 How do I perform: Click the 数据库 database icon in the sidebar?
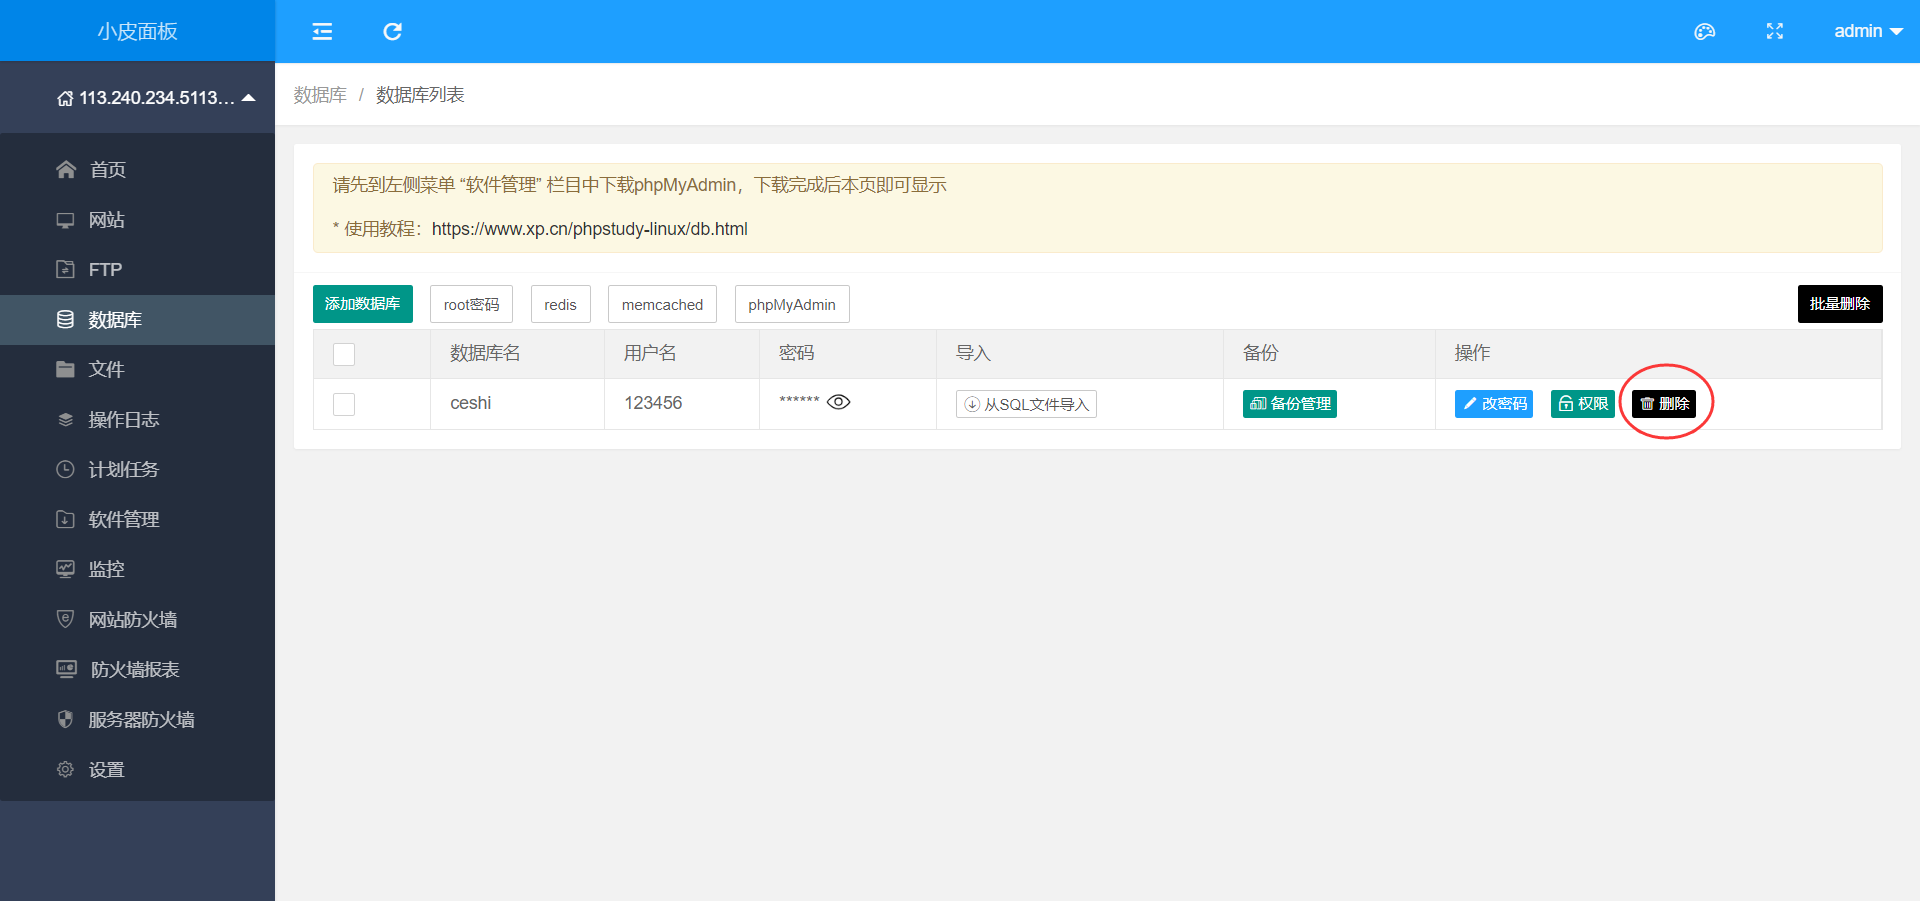66,319
